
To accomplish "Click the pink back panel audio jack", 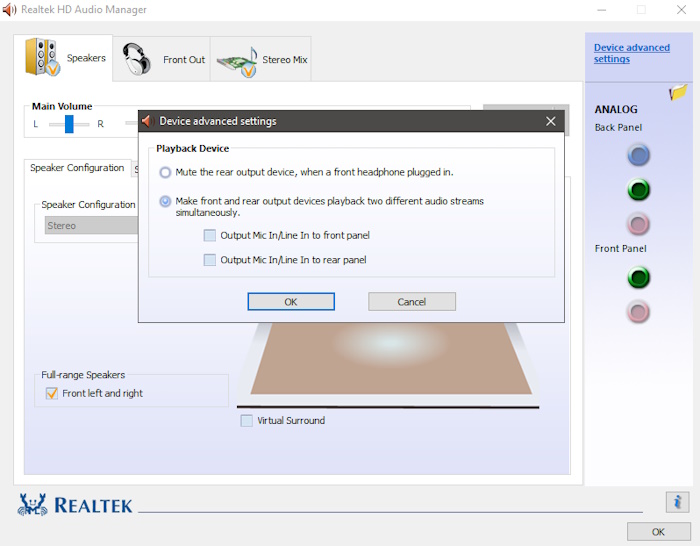I will (638, 224).
